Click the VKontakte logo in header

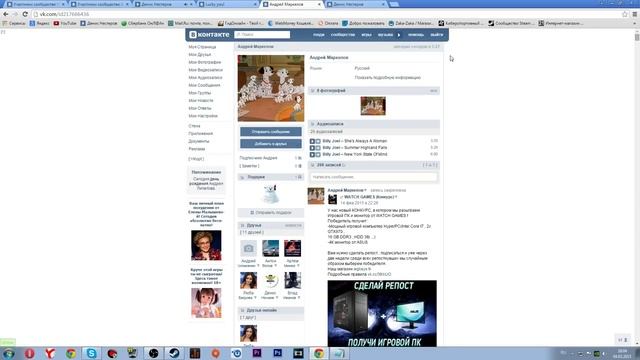[209, 35]
